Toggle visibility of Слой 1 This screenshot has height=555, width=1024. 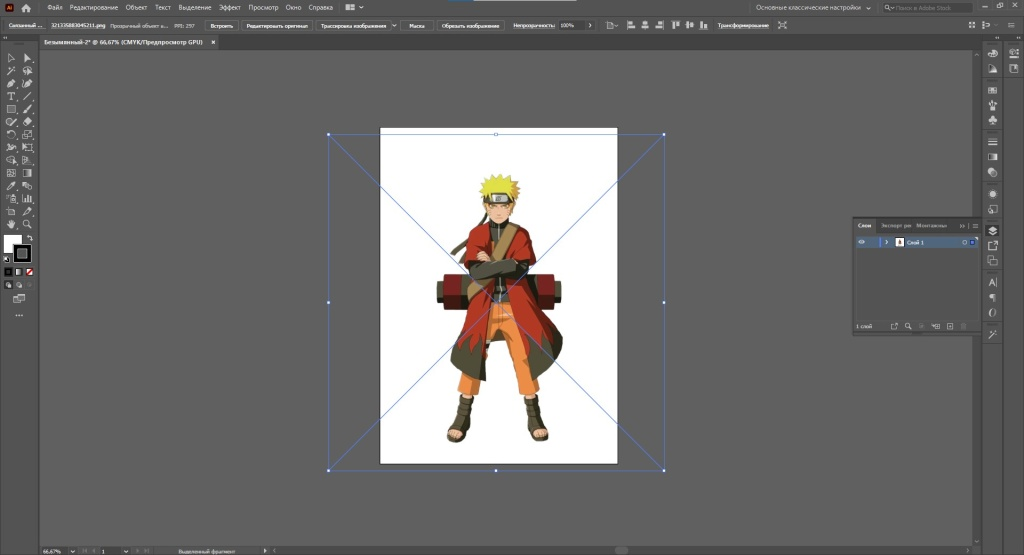(x=861, y=242)
